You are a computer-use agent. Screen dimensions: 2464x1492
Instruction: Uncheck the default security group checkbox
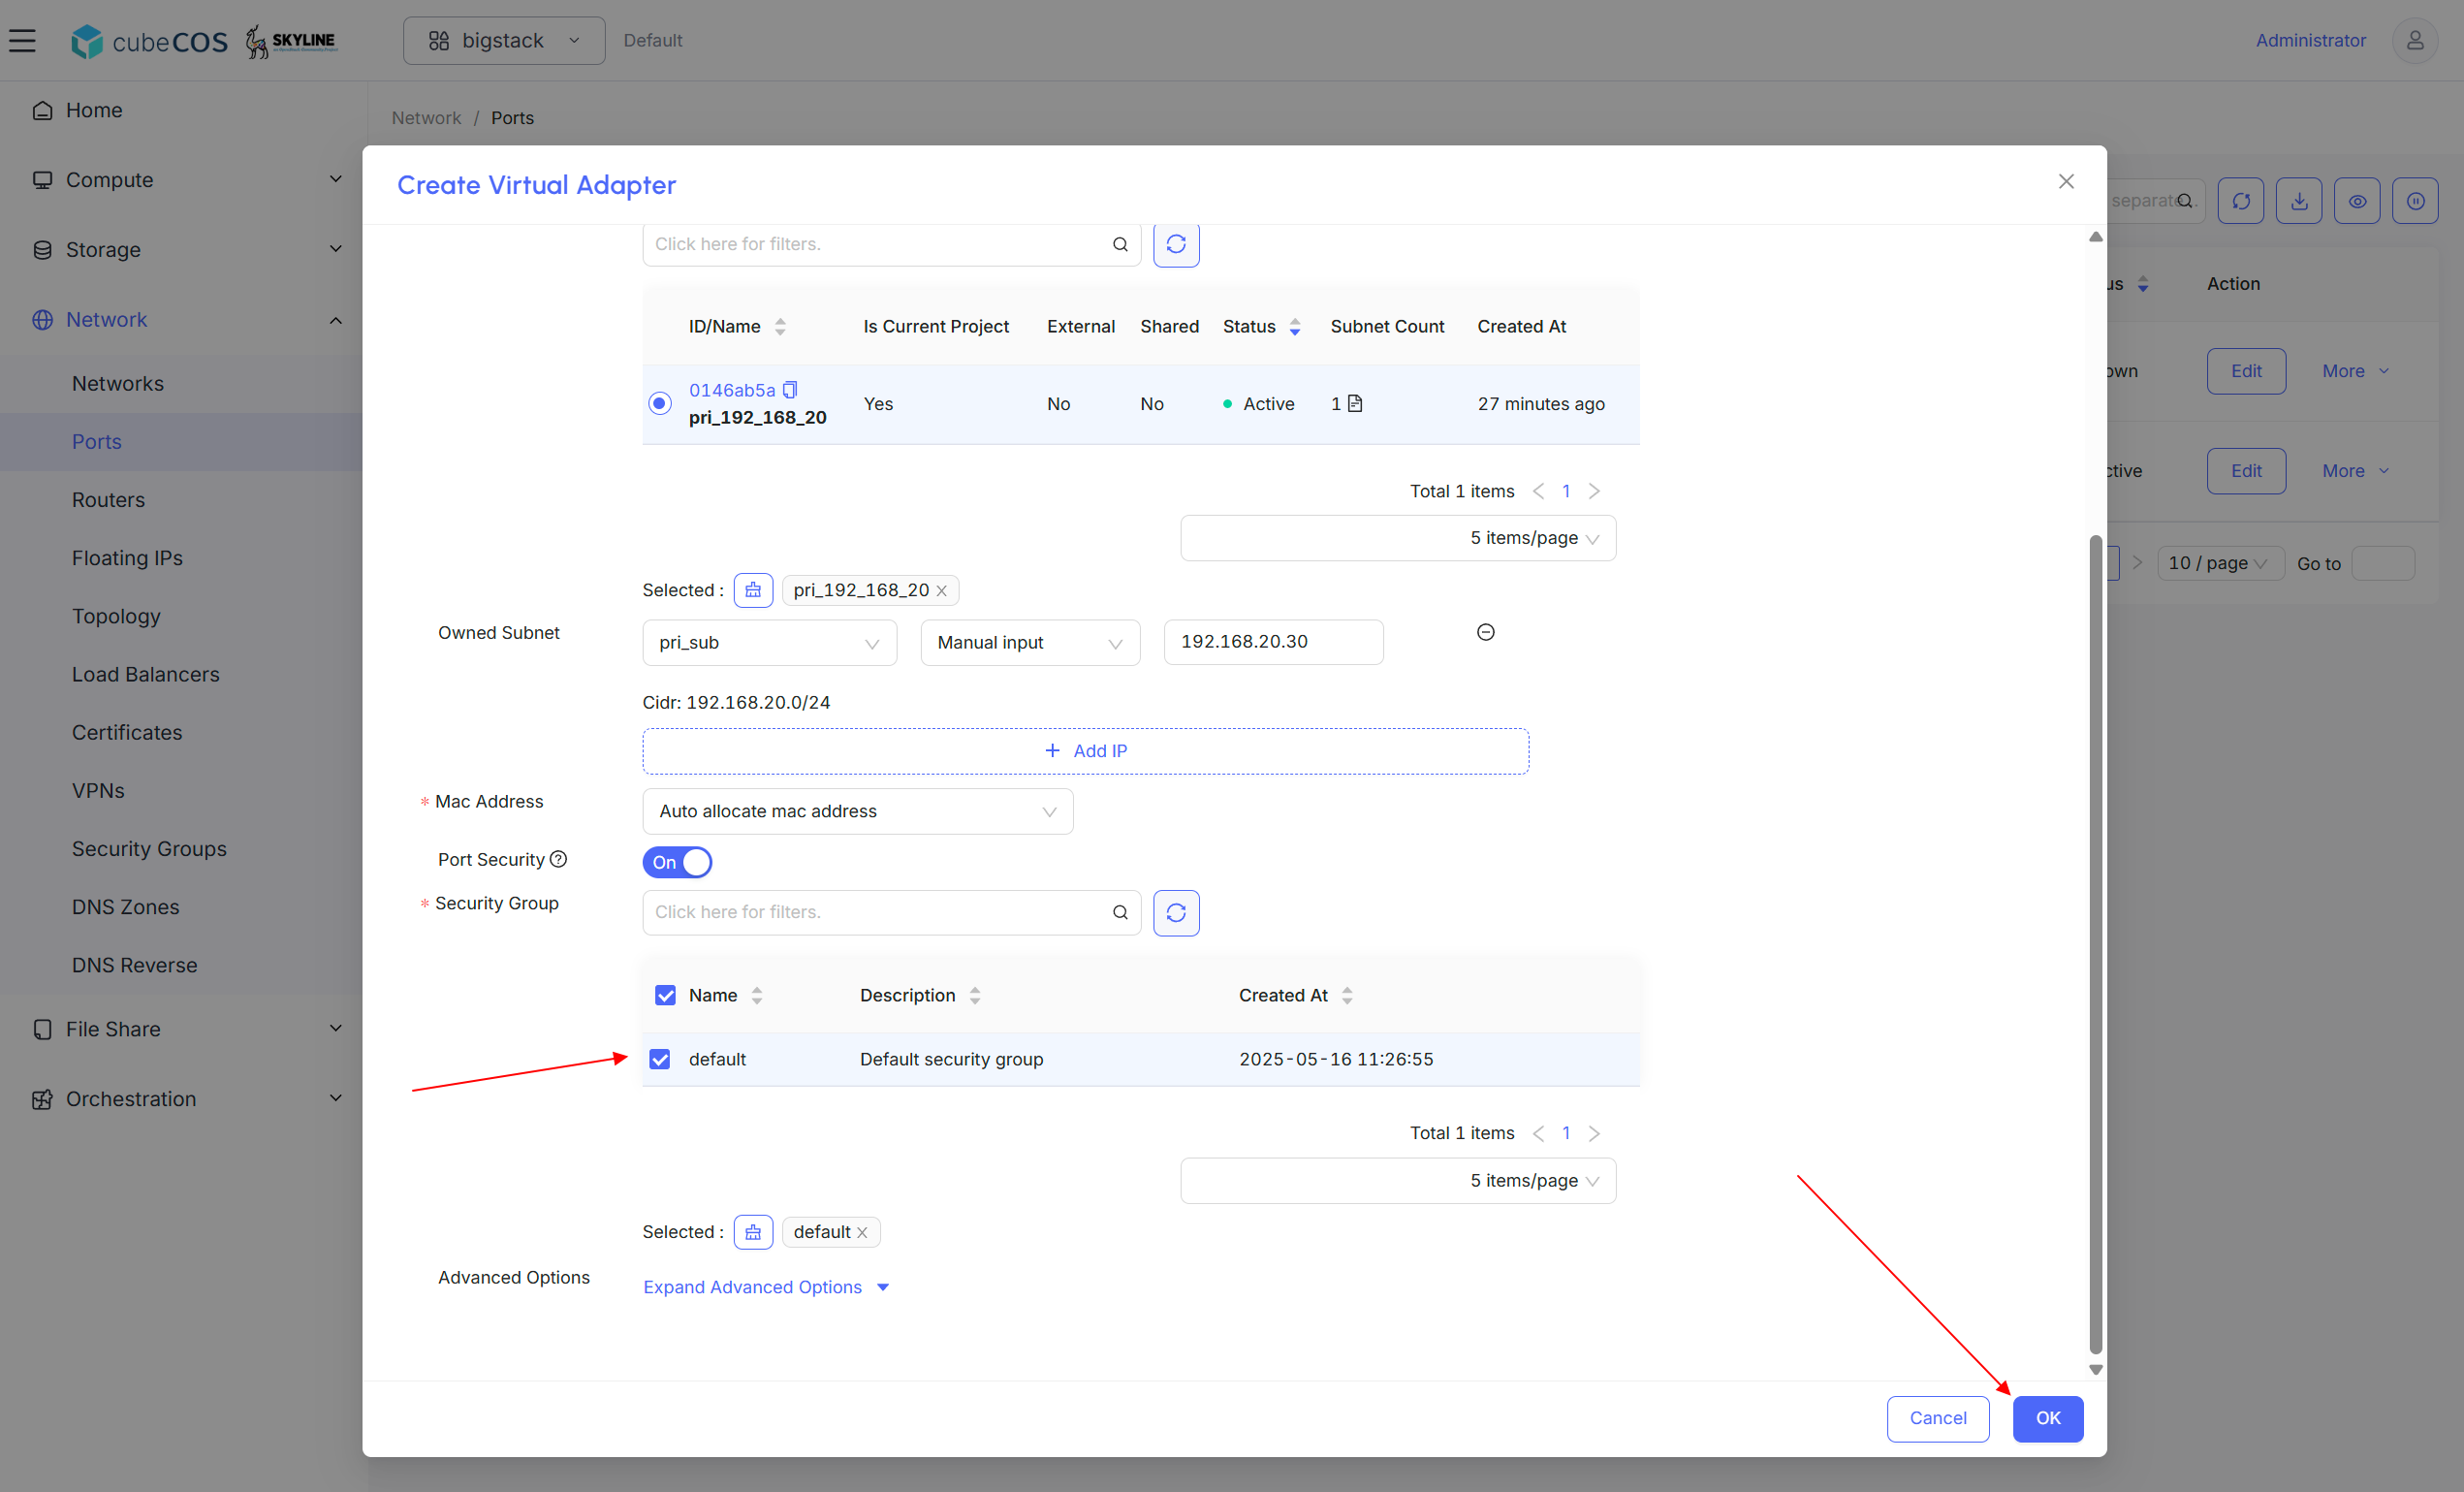pos(660,1059)
